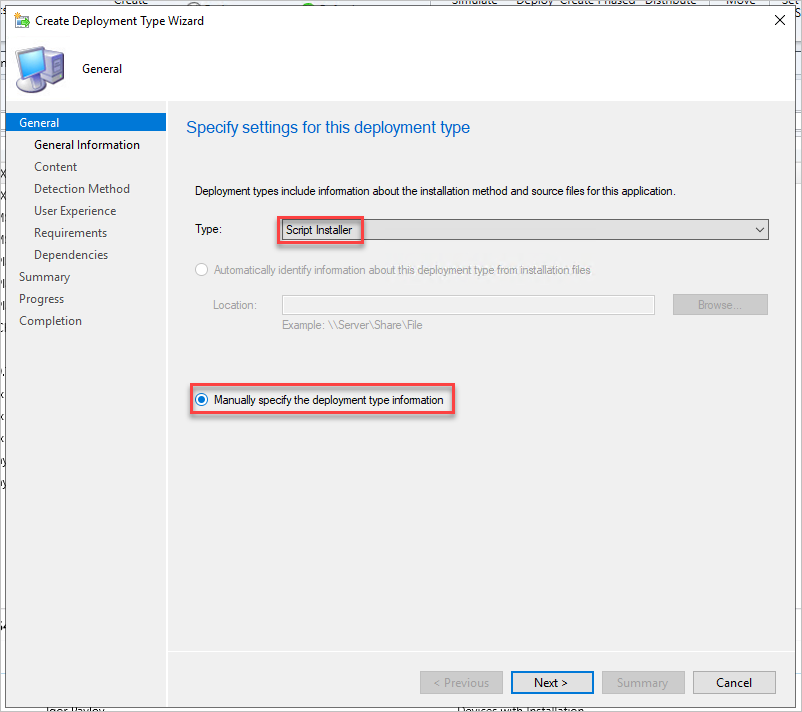The width and height of the screenshot is (802, 712).
Task: Select the Manually specify deployment type radio button
Action: tap(201, 399)
